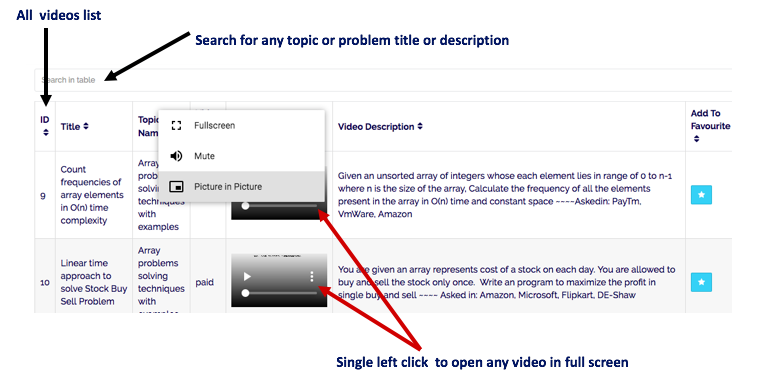Add video 9 to favourites with star
Screen dimensions: 766x385
(701, 195)
